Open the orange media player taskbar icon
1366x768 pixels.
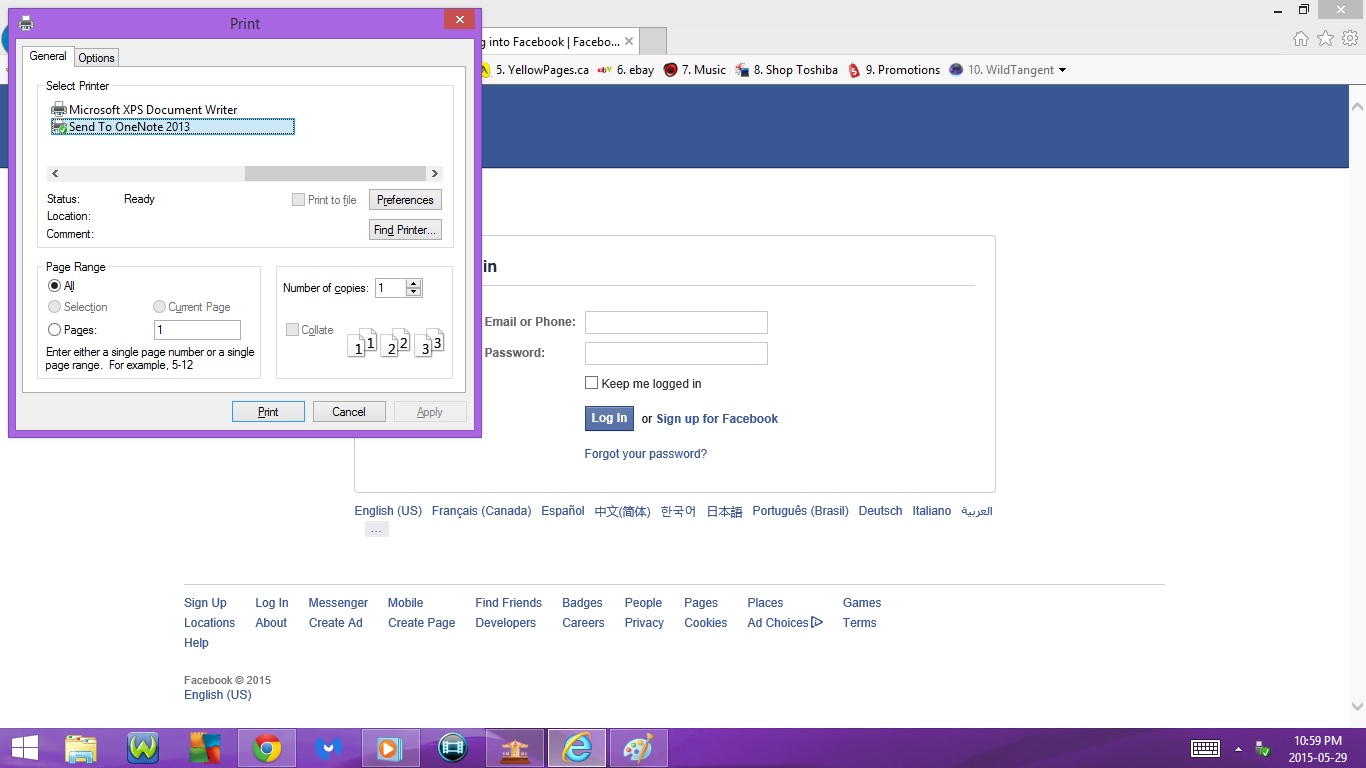coord(391,748)
